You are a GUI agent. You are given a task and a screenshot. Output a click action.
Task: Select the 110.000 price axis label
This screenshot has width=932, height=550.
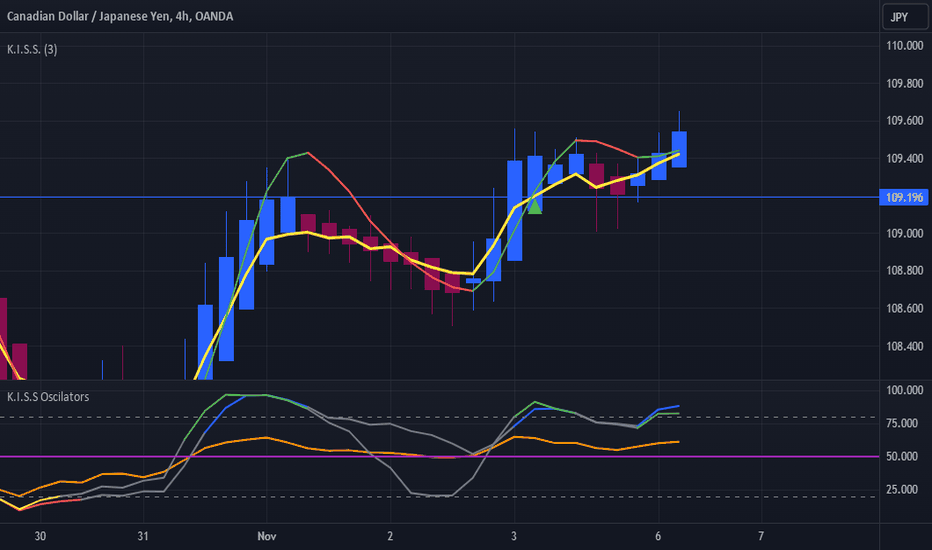pyautogui.click(x=905, y=46)
